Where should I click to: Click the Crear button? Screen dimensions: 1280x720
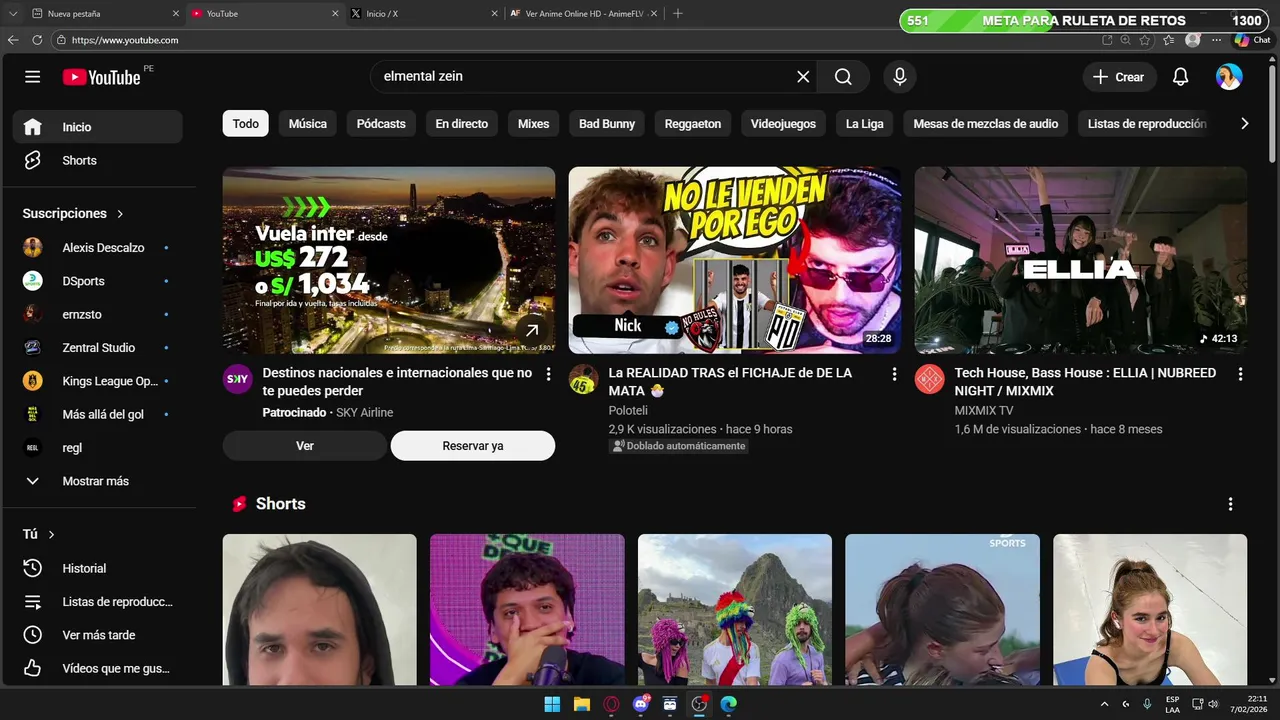(x=1119, y=77)
